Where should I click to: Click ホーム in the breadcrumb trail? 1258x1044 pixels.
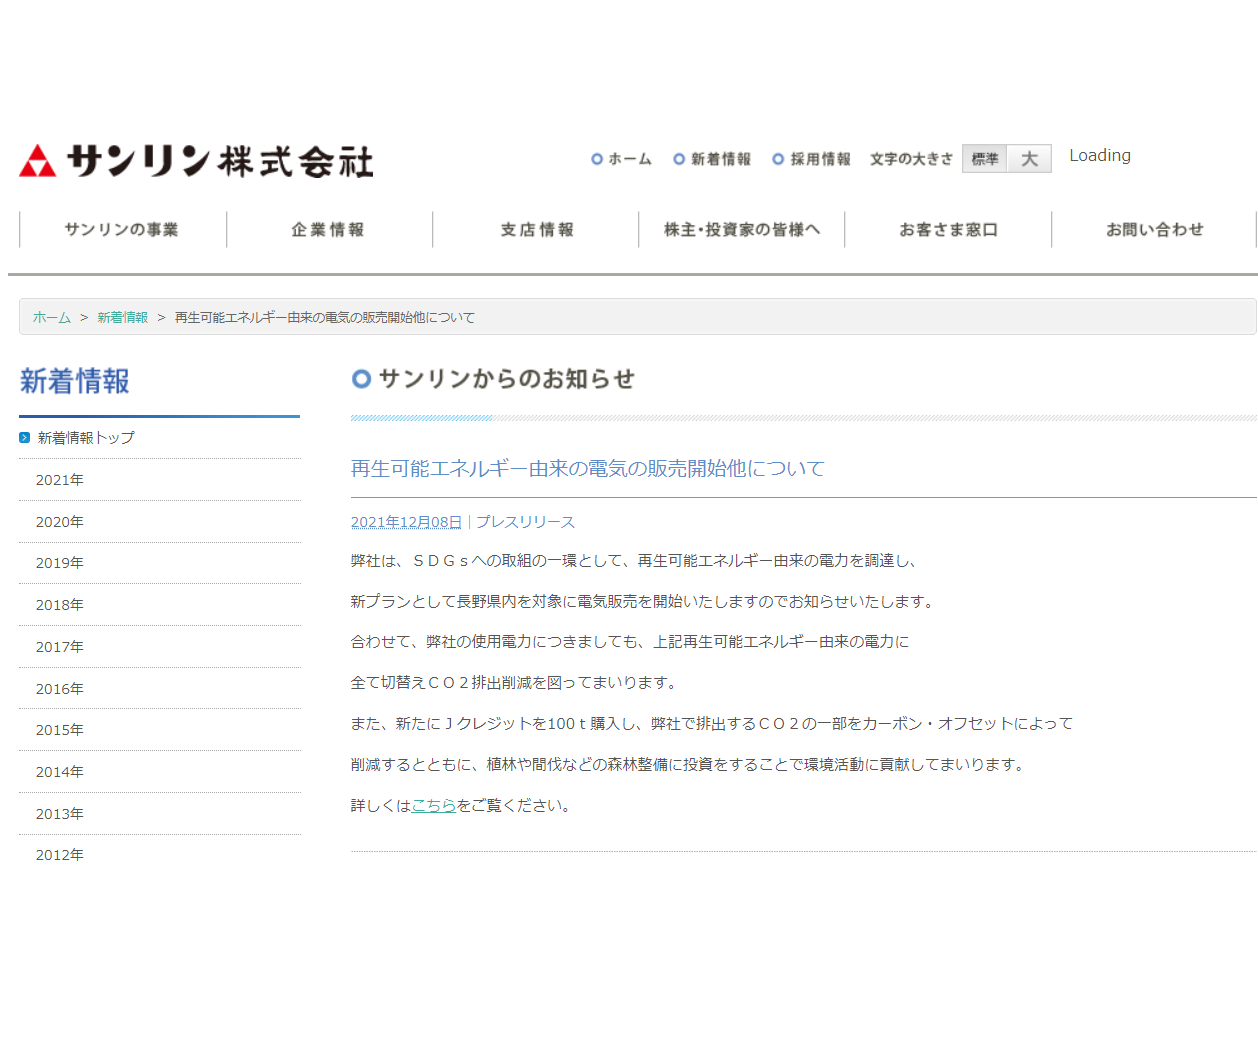pos(51,317)
